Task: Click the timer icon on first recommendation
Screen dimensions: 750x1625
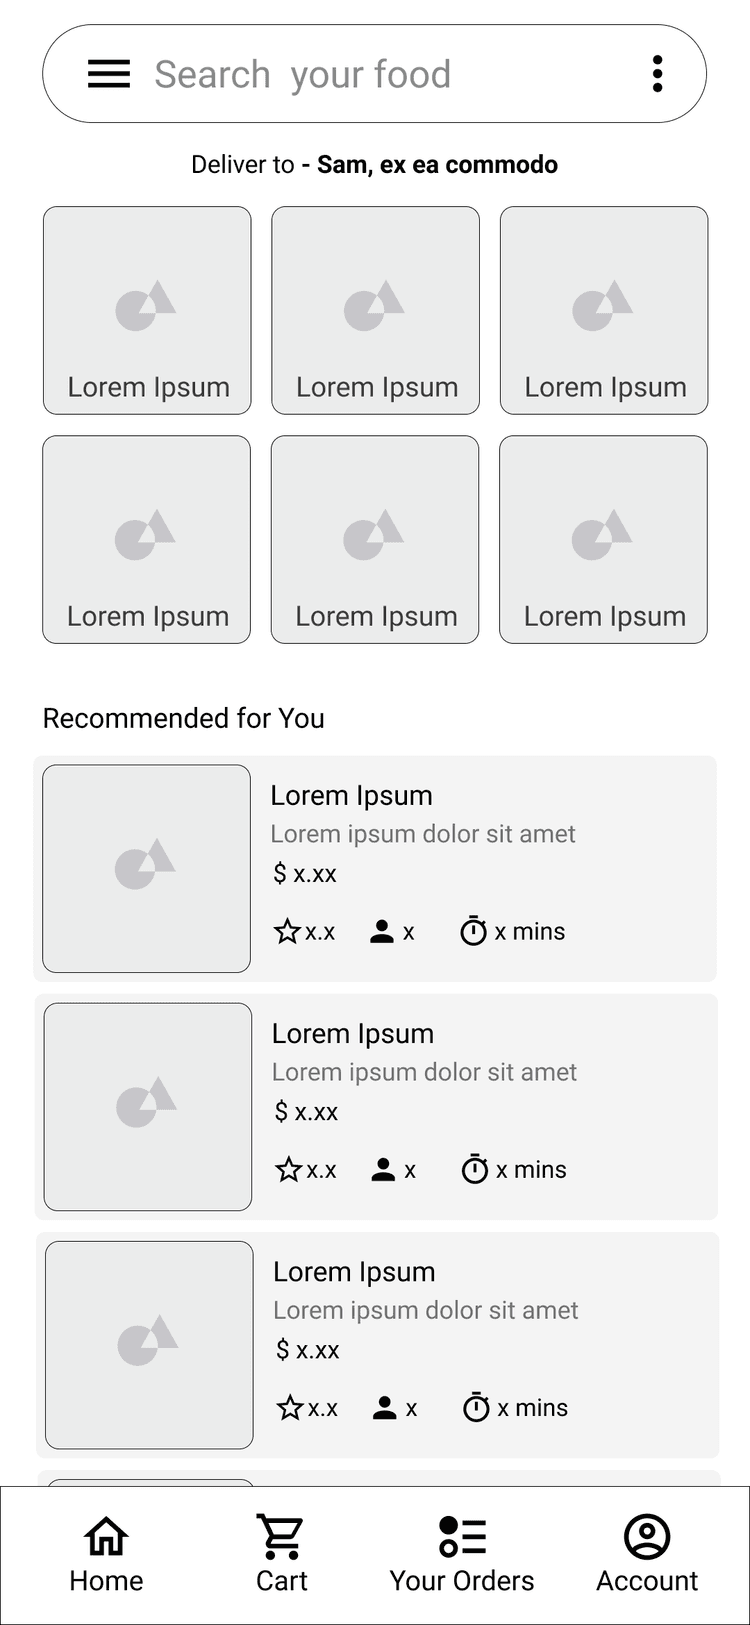Action: click(473, 931)
